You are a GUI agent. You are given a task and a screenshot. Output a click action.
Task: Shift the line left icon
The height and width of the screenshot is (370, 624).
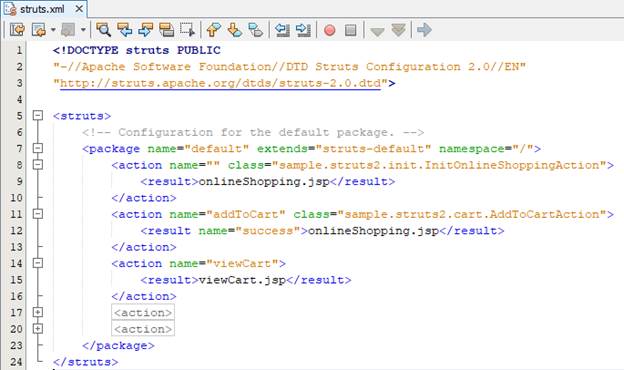point(282,30)
